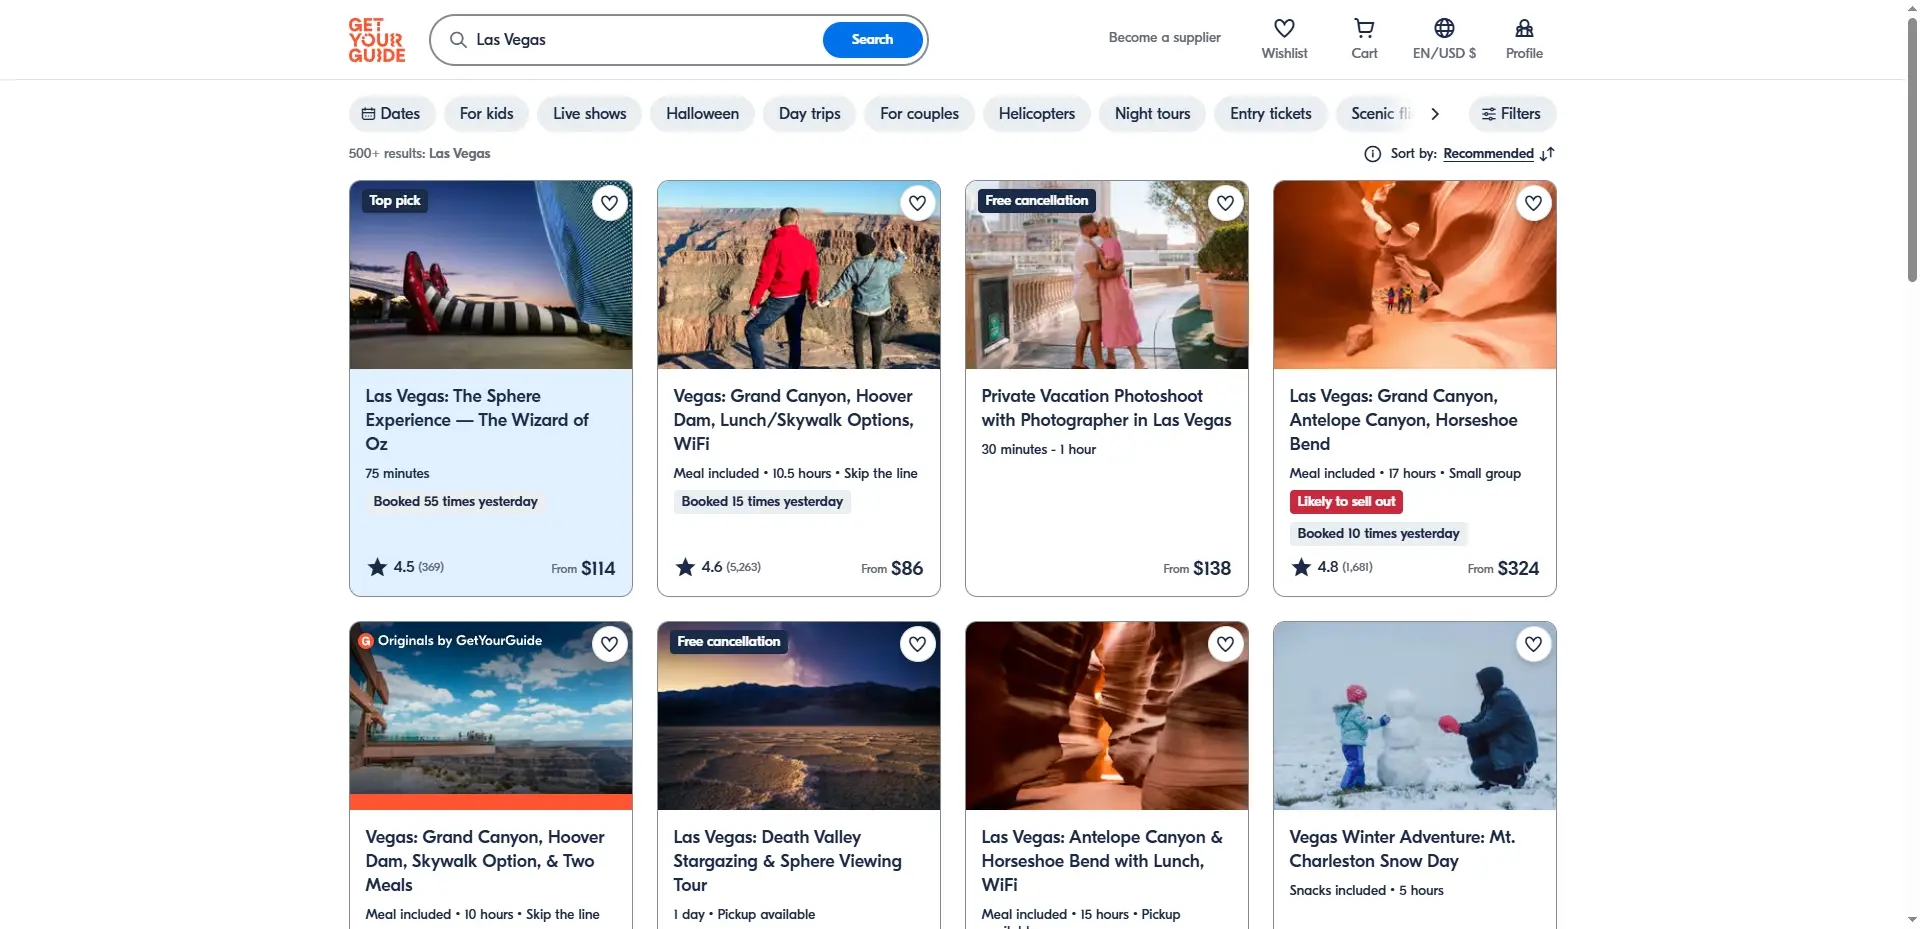This screenshot has height=929, width=1920.
Task: Select the Night tours filter chip
Action: click(1152, 114)
